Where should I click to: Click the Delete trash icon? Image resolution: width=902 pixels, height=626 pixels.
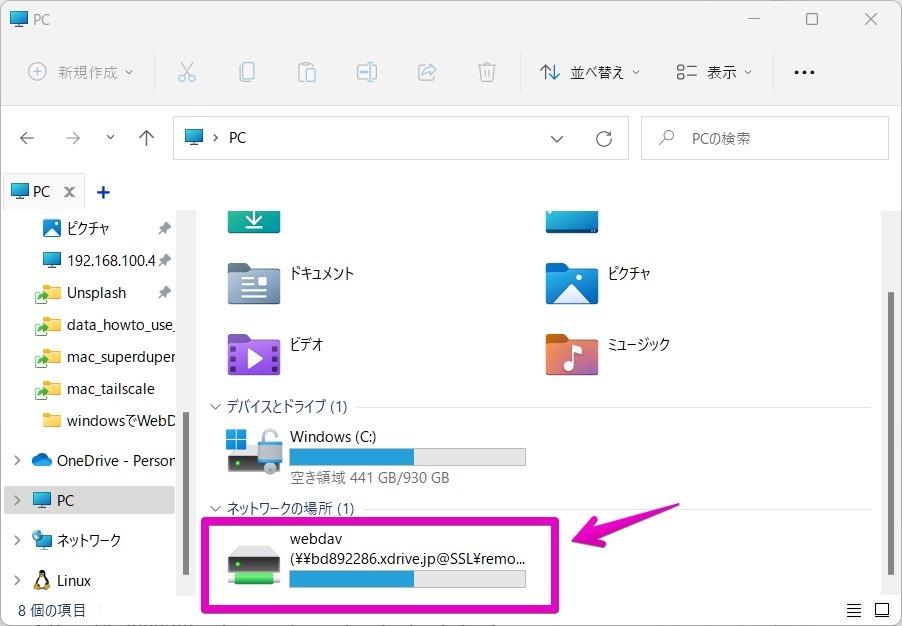click(487, 71)
